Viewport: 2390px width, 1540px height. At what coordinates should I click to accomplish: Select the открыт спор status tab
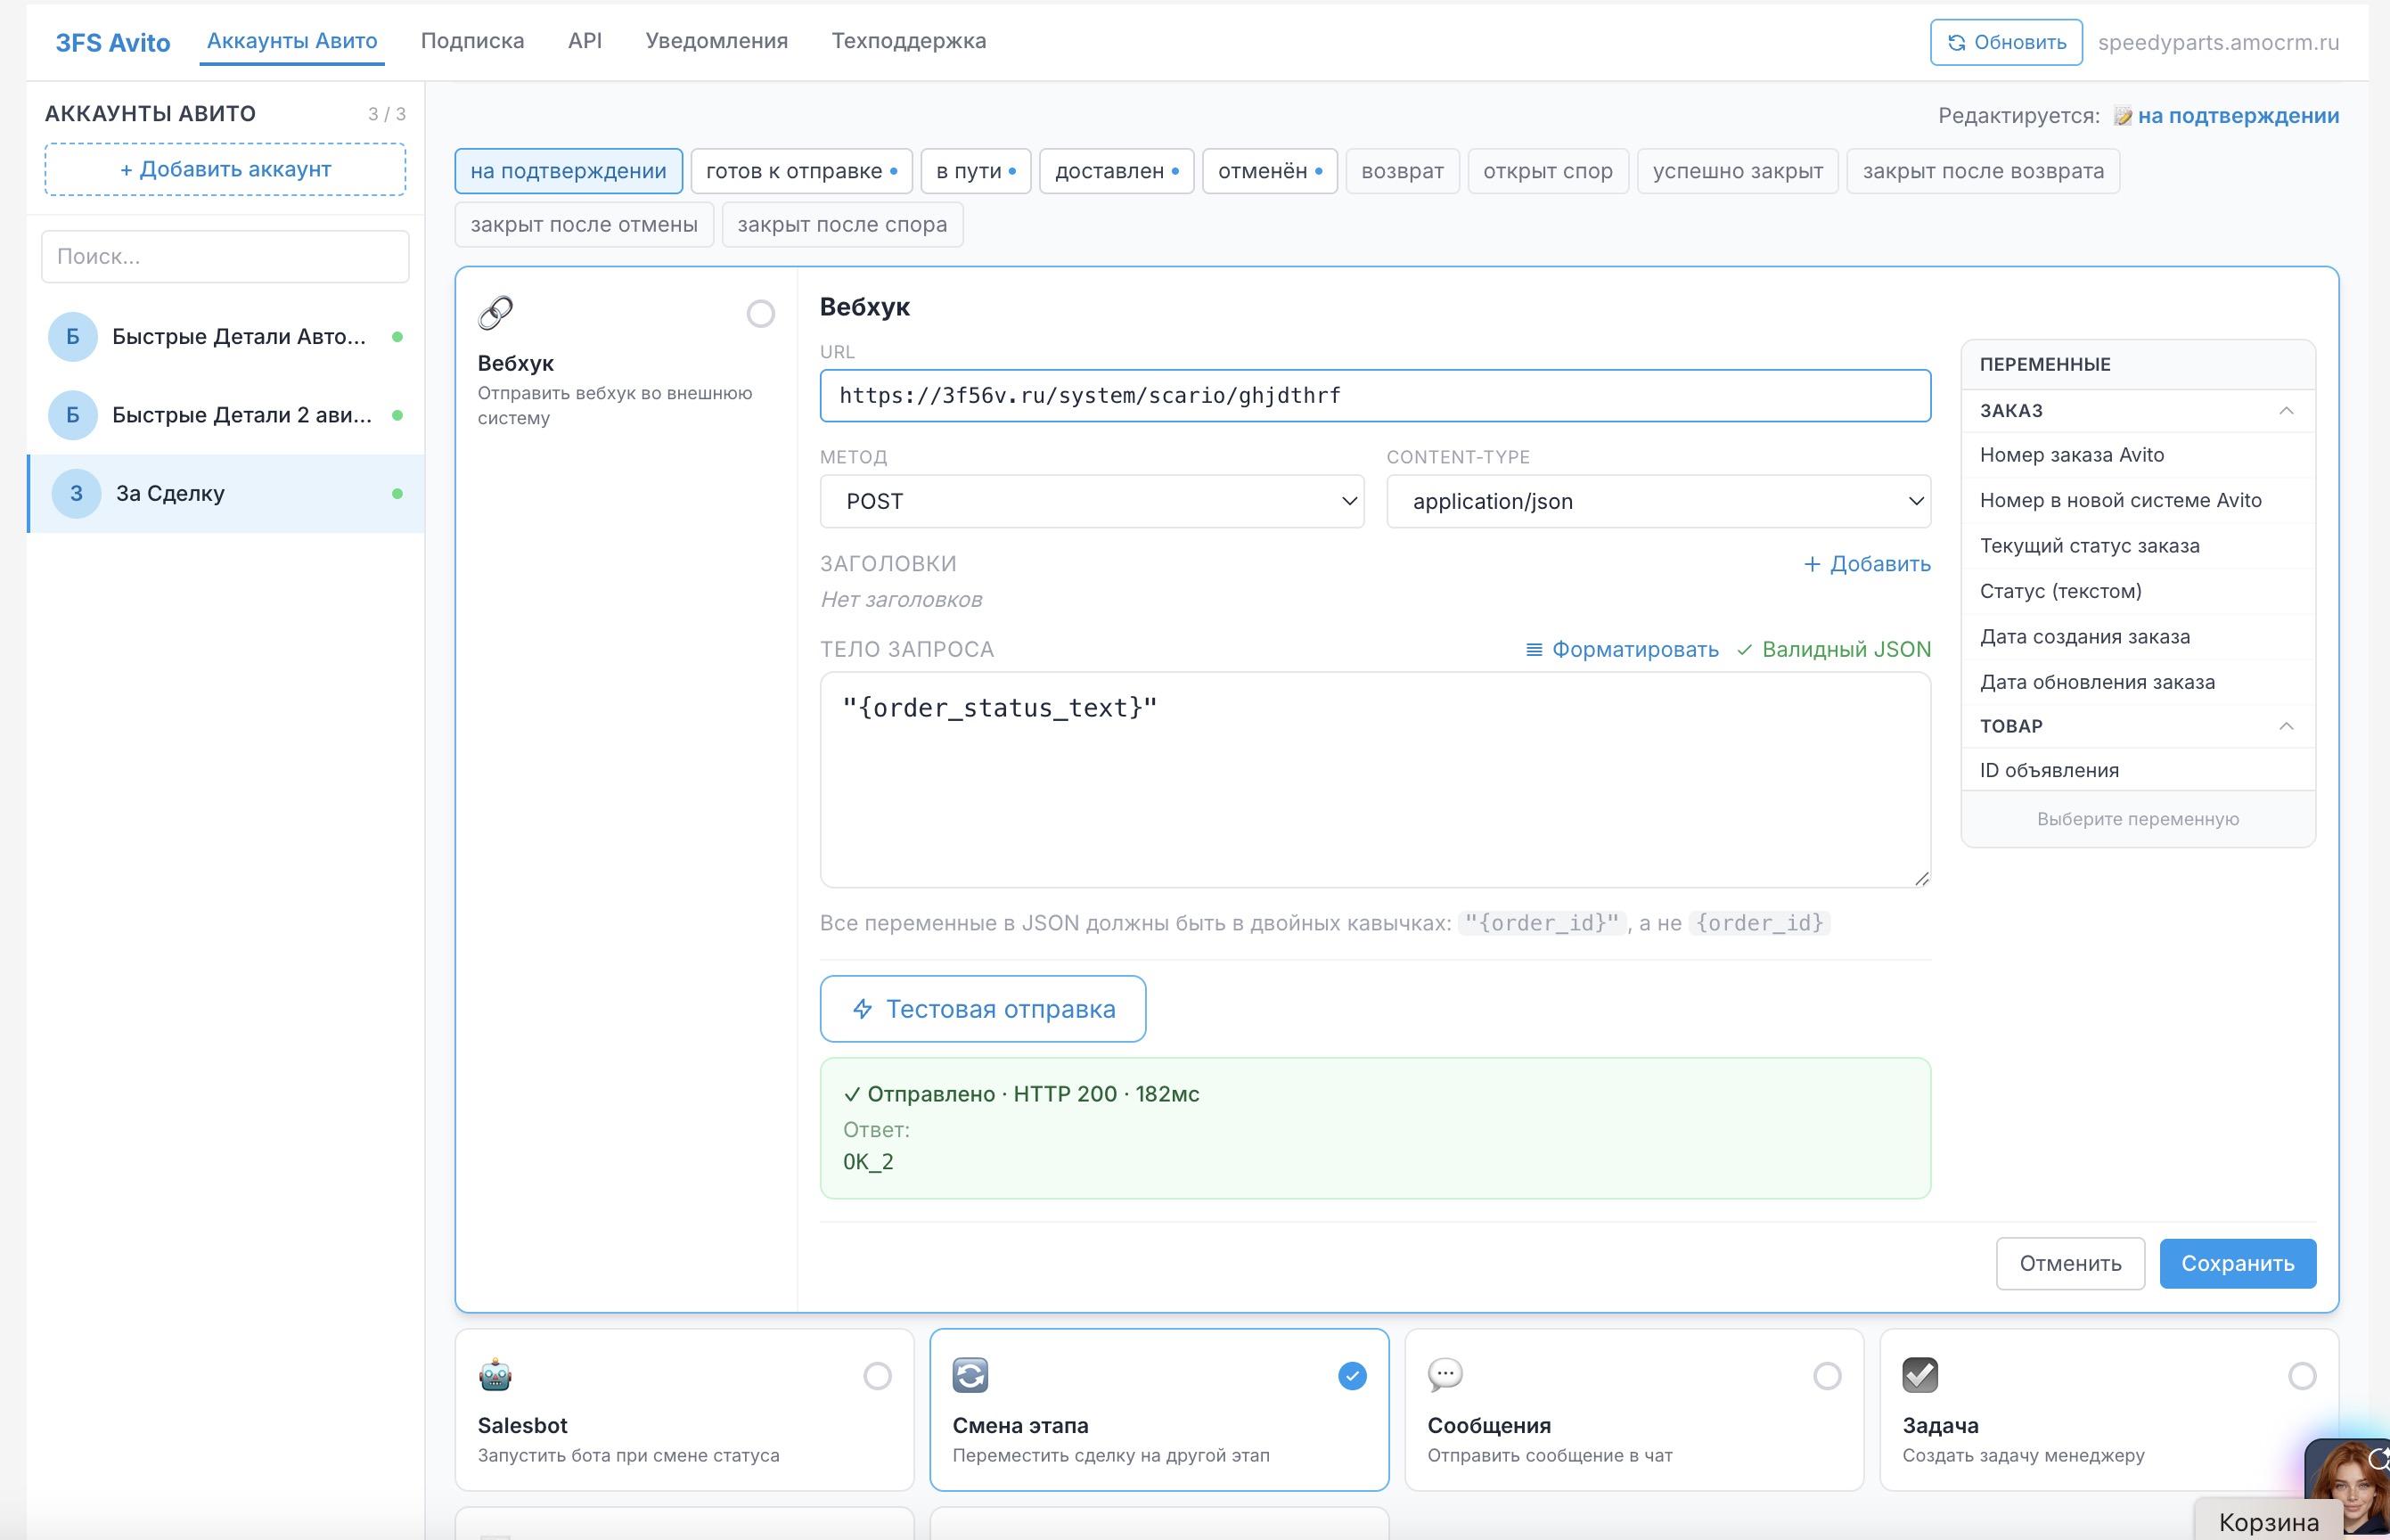[x=1548, y=171]
